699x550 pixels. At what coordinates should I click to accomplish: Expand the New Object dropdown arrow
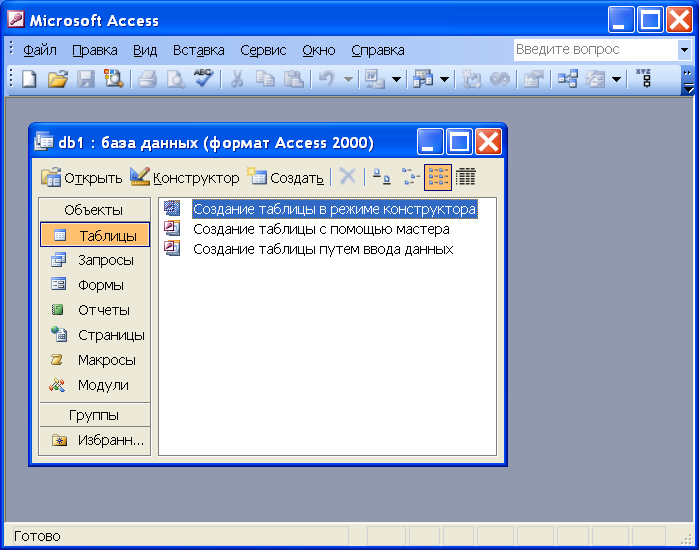(617, 80)
